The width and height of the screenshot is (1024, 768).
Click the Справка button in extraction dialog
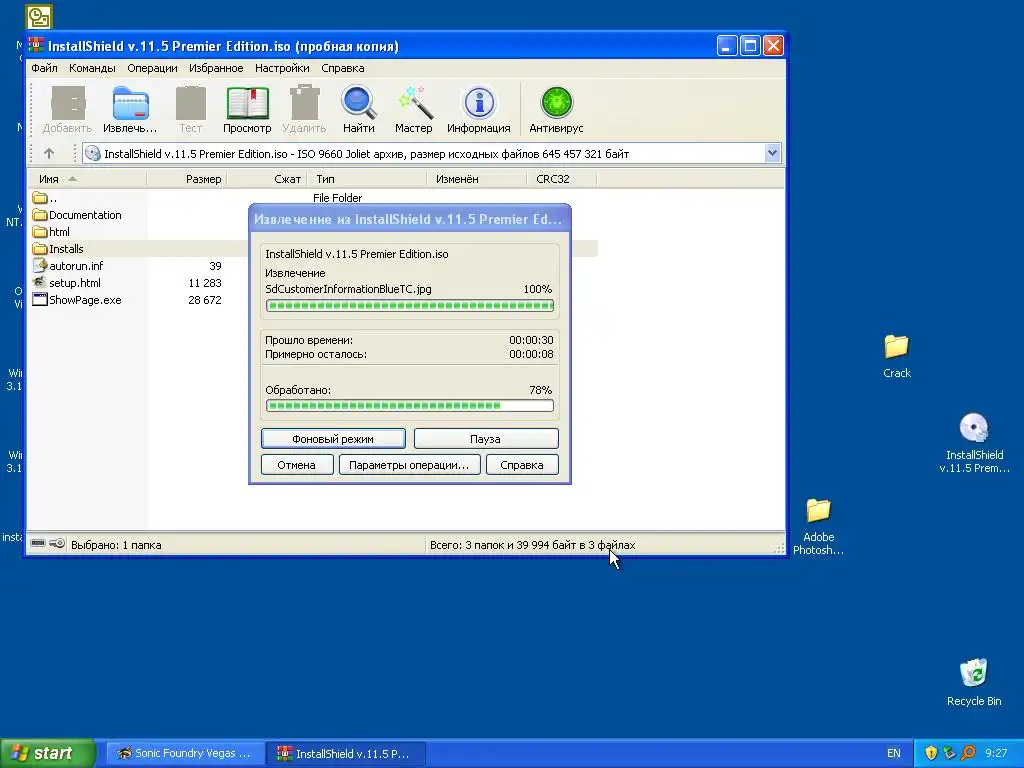(x=522, y=465)
